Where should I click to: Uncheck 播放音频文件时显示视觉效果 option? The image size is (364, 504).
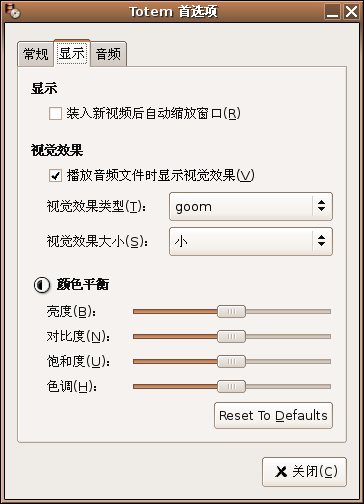tap(55, 175)
